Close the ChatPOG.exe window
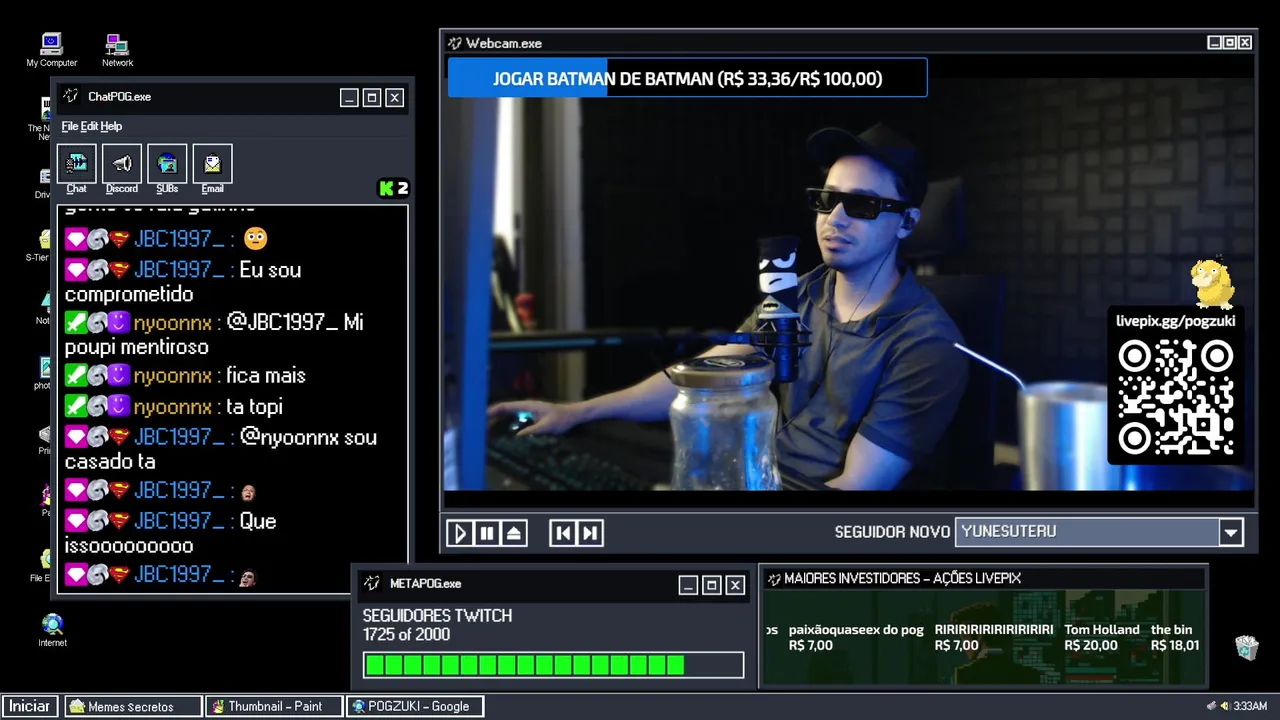This screenshot has width=1280, height=720. coord(395,97)
